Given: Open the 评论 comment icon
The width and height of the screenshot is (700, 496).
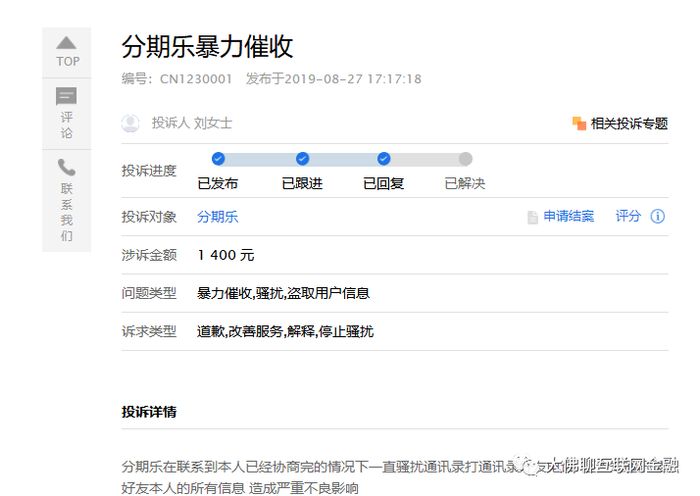Looking at the screenshot, I should coord(67,96).
